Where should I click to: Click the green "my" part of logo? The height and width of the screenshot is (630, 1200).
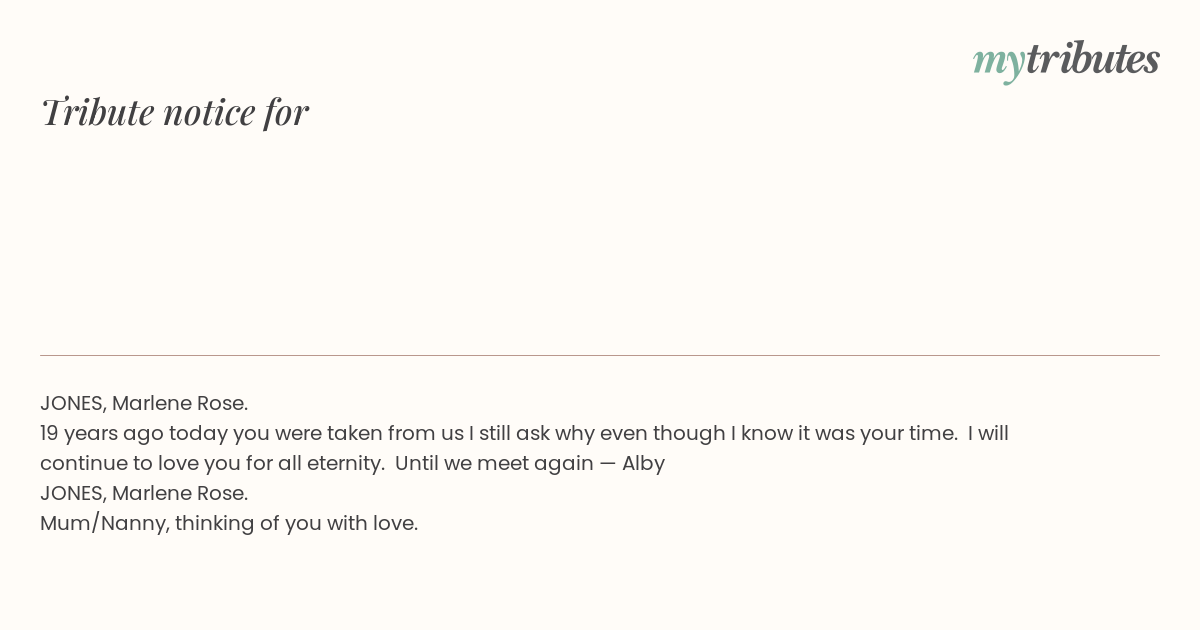click(999, 63)
